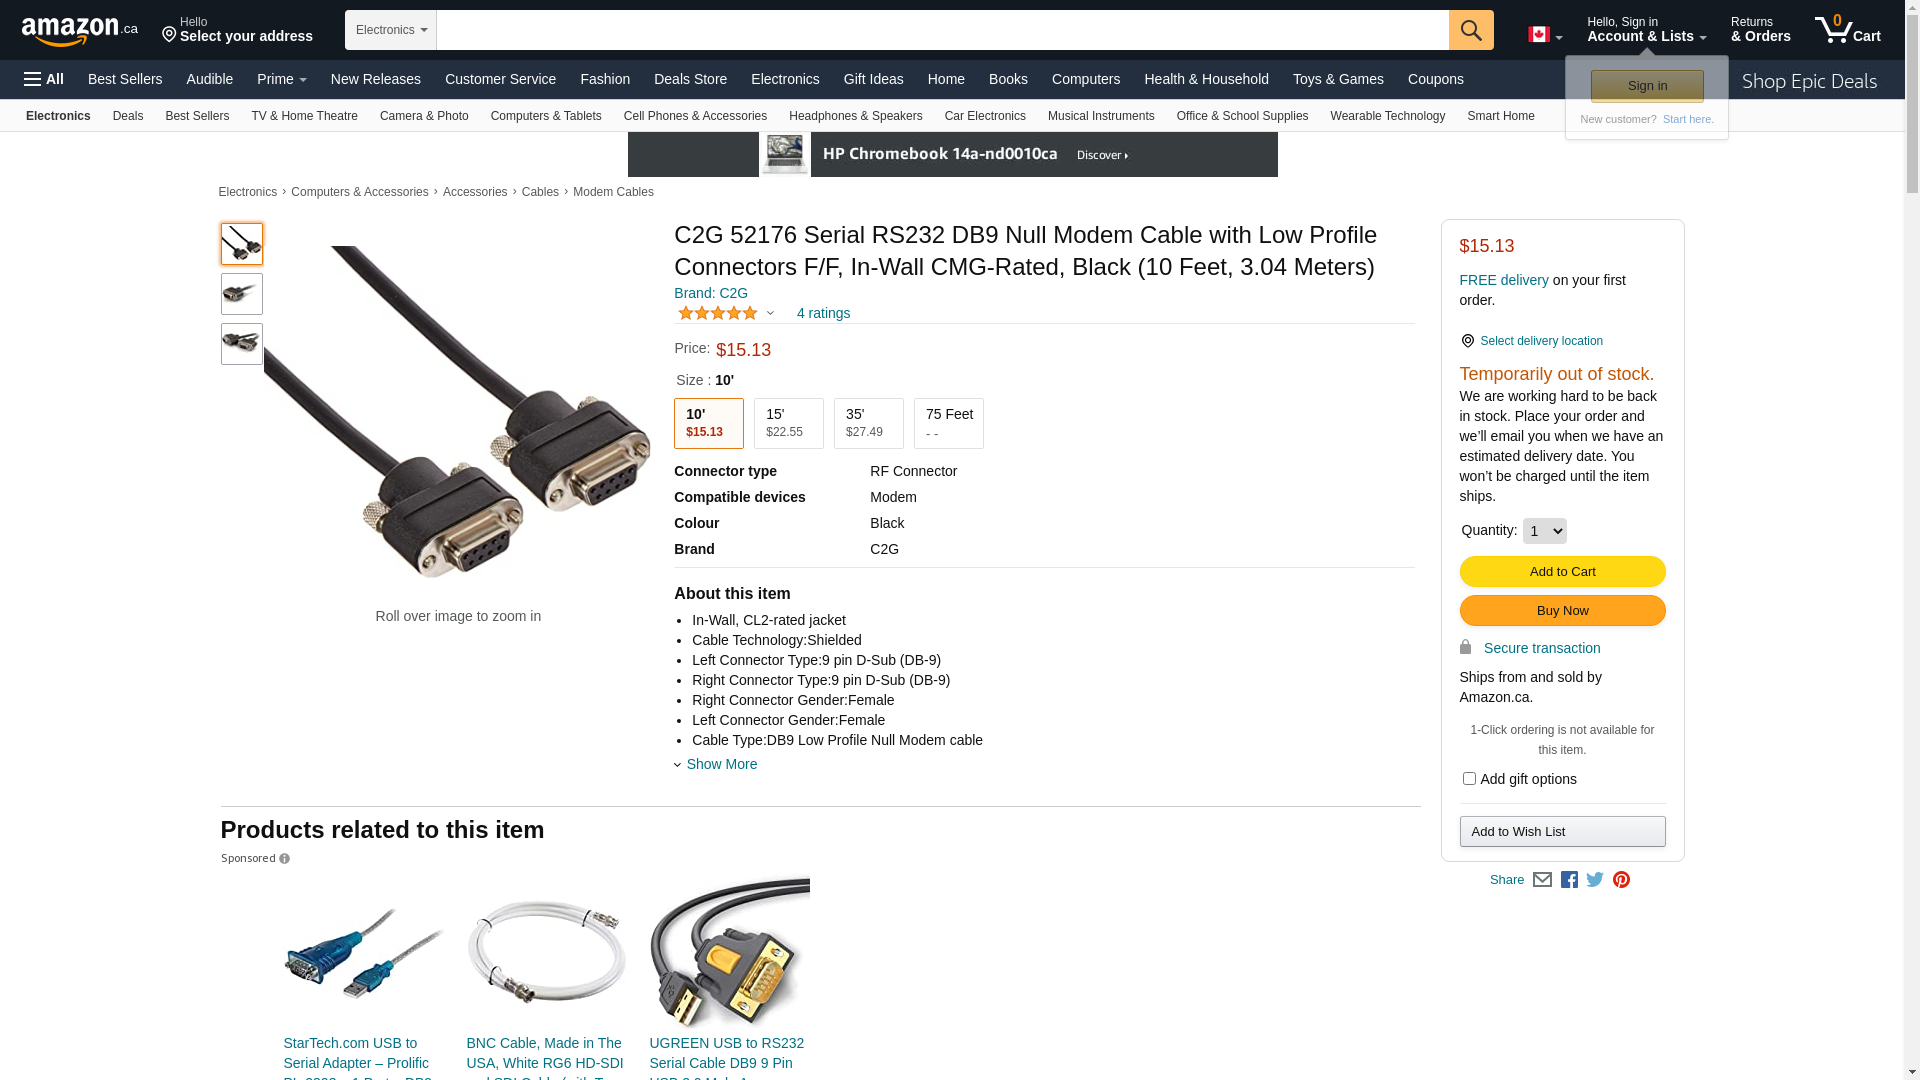Share via email envelope icon

pos(1542,880)
